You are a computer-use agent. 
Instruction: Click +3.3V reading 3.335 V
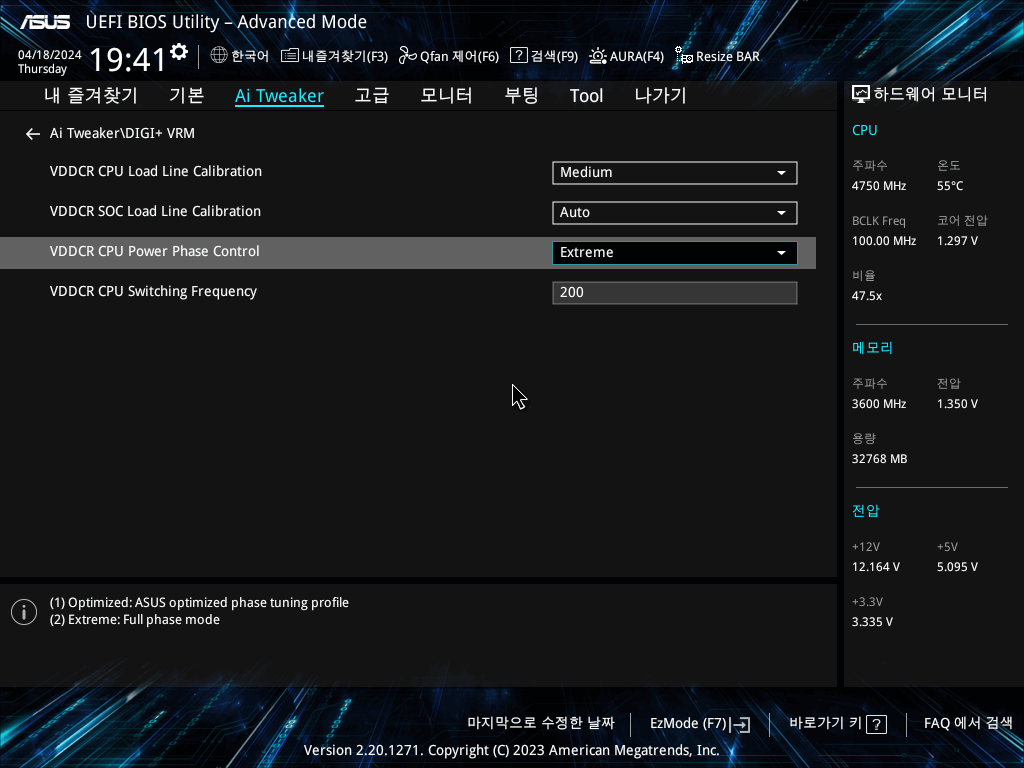[872, 622]
